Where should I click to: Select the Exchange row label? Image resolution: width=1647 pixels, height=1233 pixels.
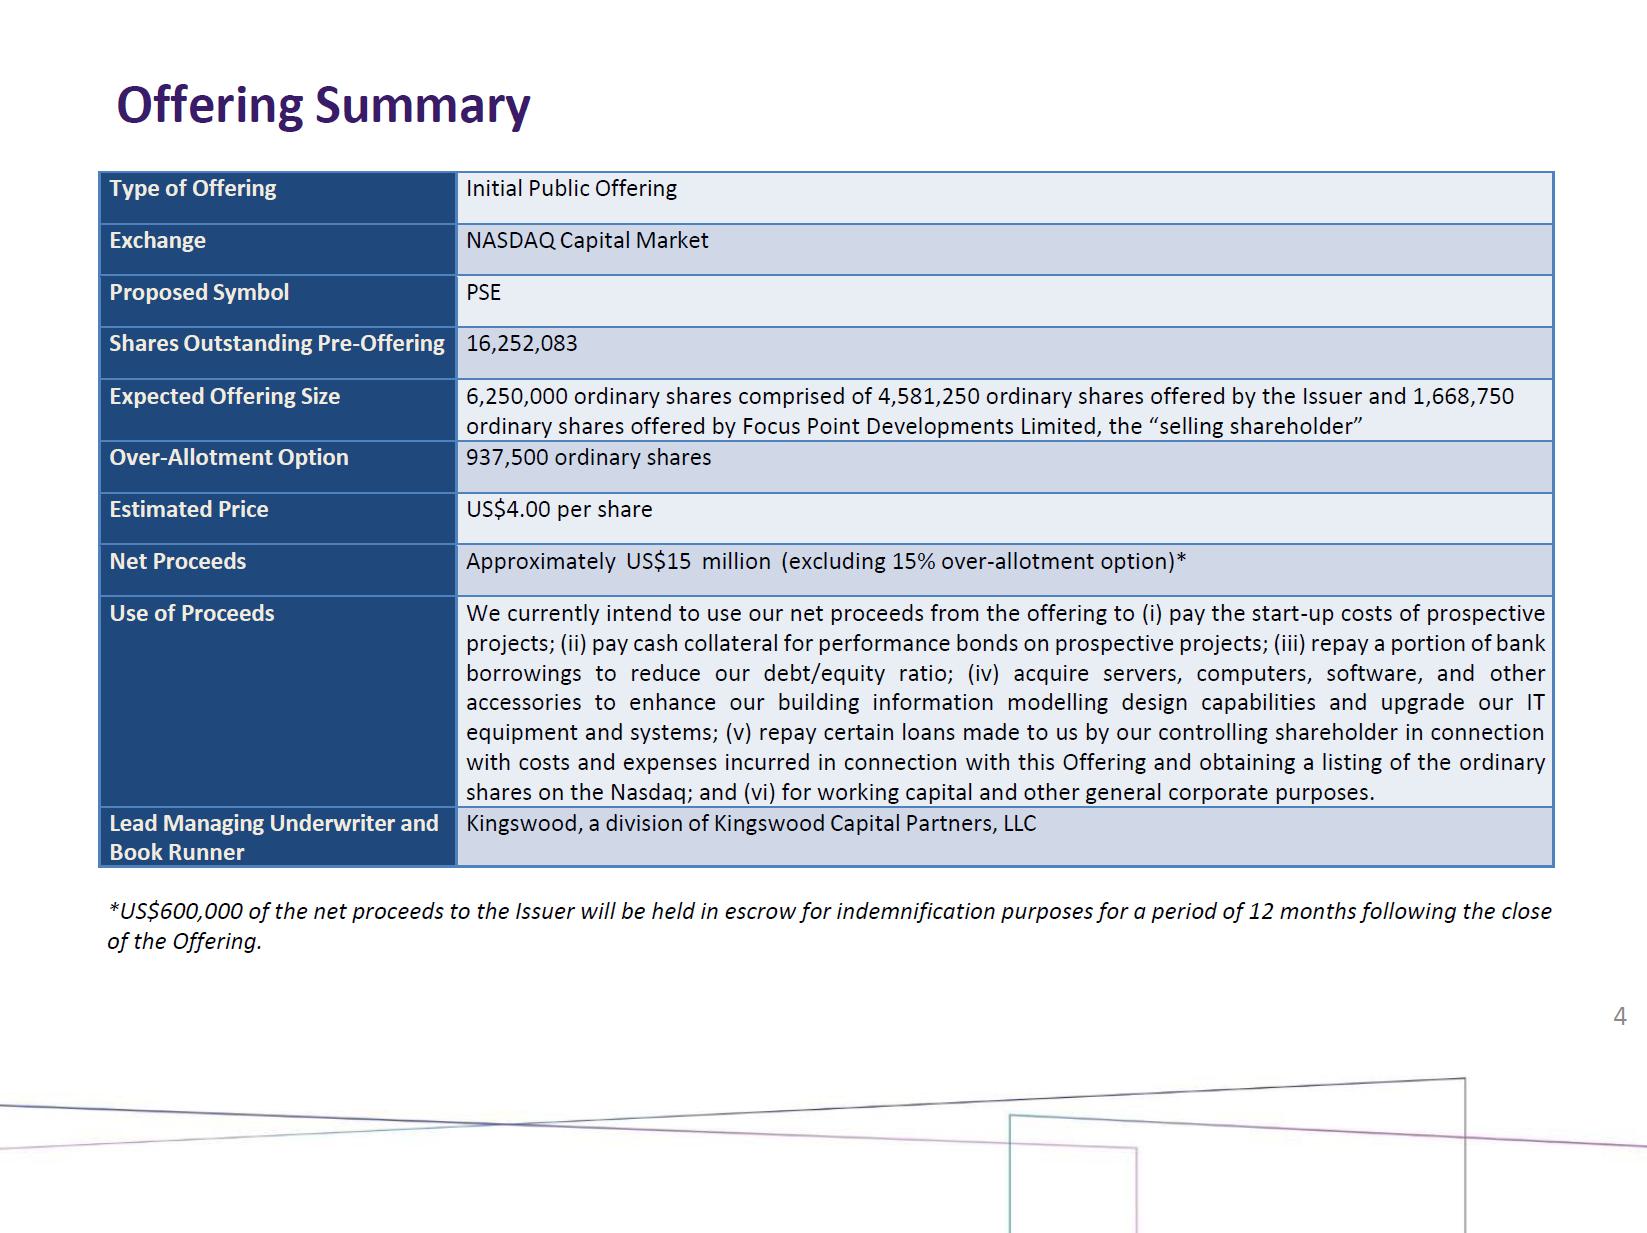click(158, 241)
